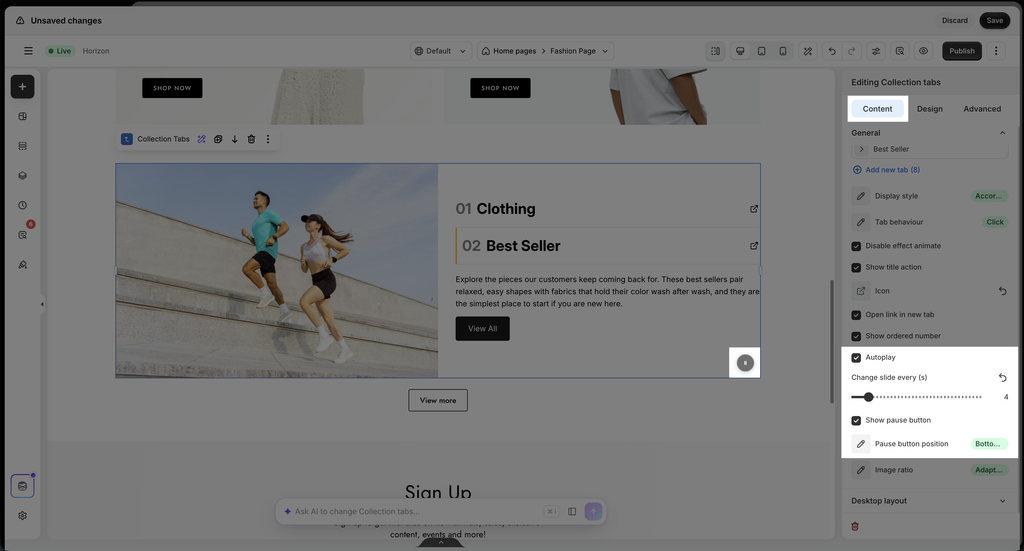
Task: Click the undo arrow in top toolbar
Action: click(x=832, y=51)
